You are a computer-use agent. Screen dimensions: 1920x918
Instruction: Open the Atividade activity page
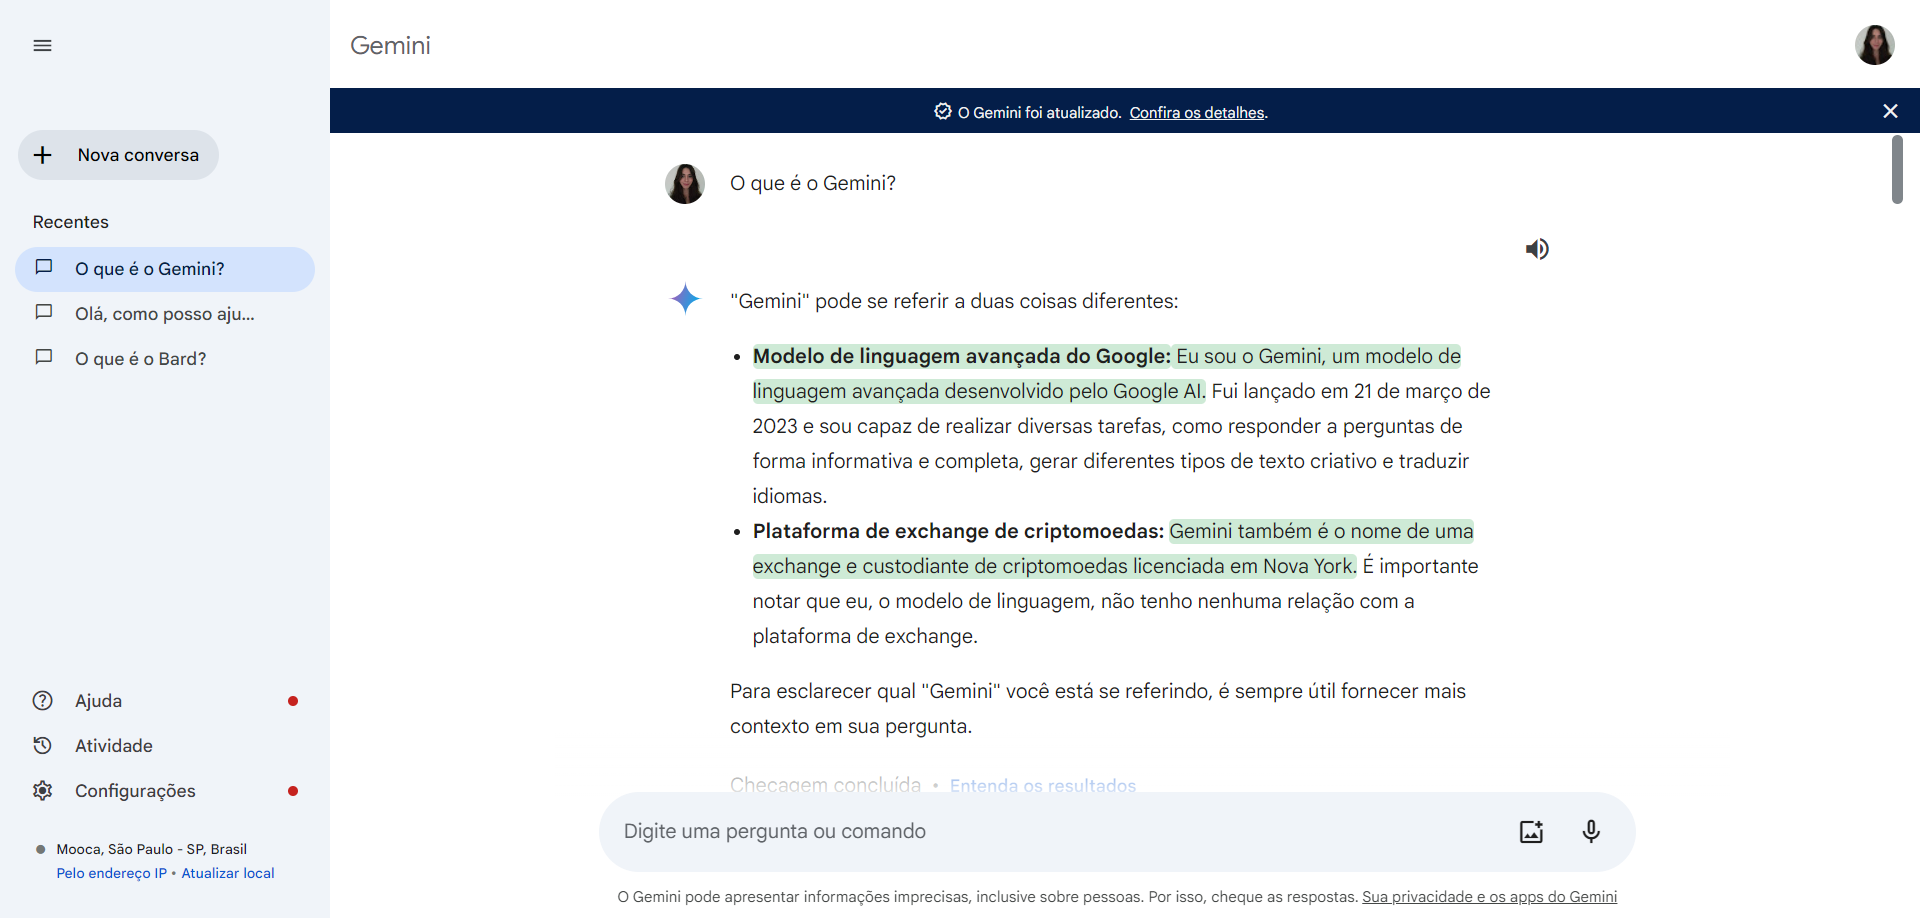(x=165, y=746)
